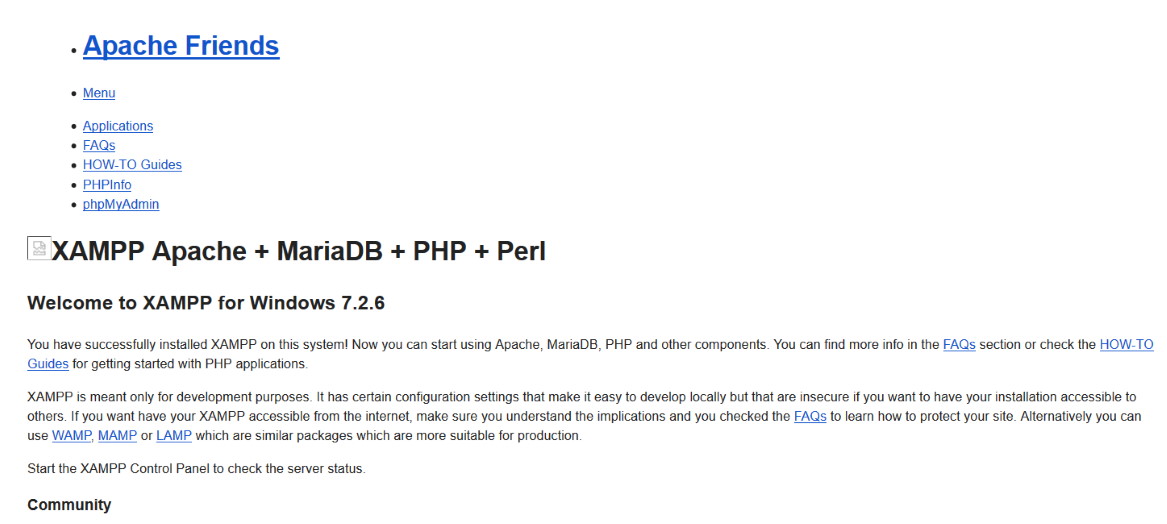Image resolution: width=1167 pixels, height=524 pixels.
Task: Select FAQs in the navigation list
Action: pyautogui.click(x=99, y=146)
